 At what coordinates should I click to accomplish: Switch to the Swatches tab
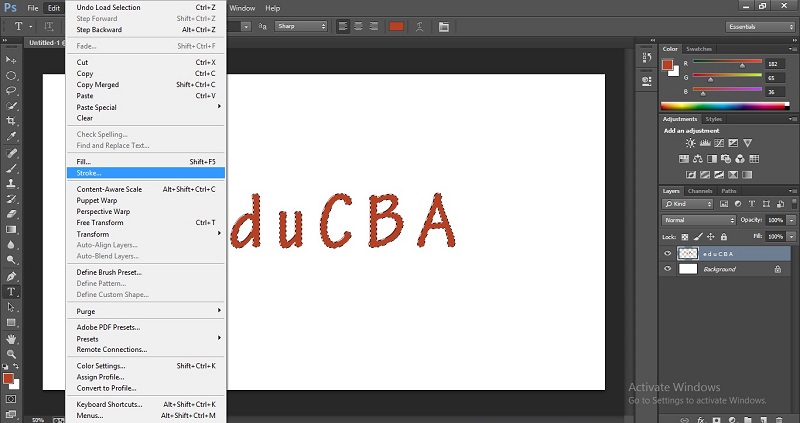699,49
